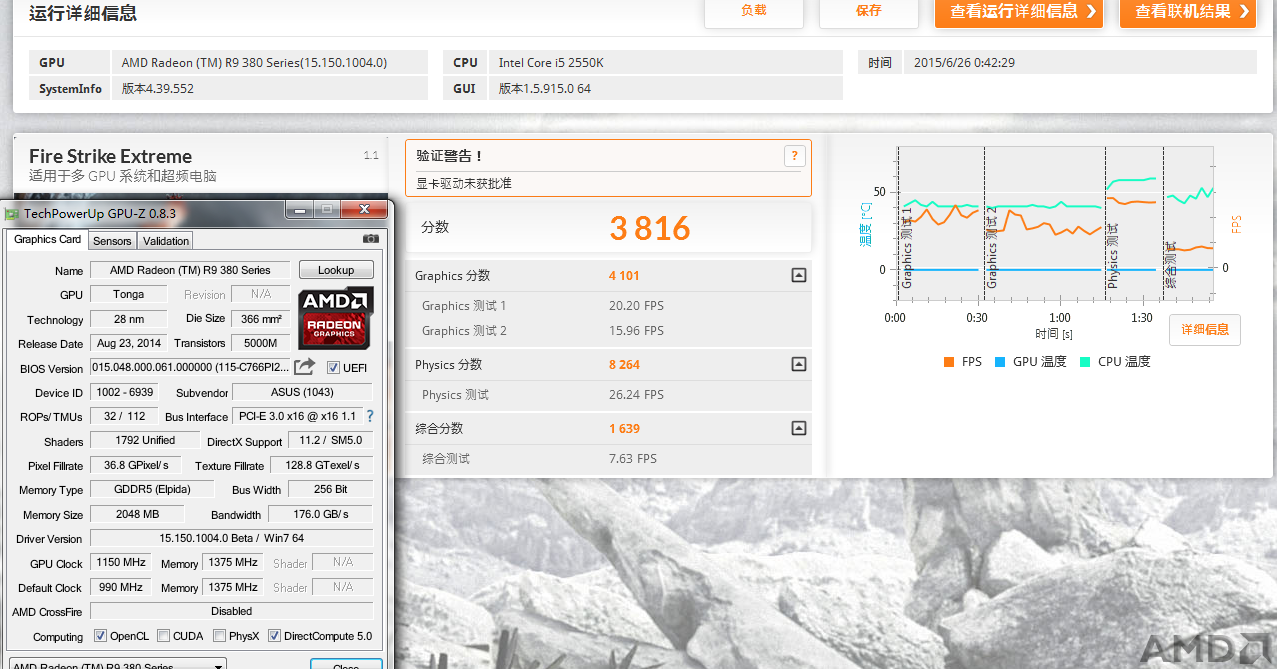Collapse the 综合分数 section

point(798,428)
